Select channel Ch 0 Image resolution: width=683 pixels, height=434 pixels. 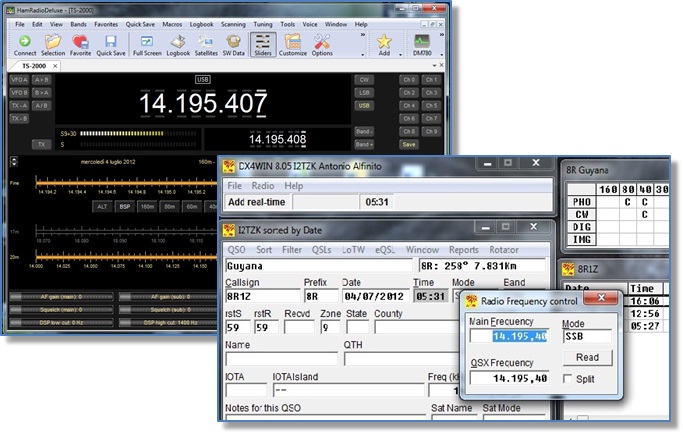tap(409, 80)
